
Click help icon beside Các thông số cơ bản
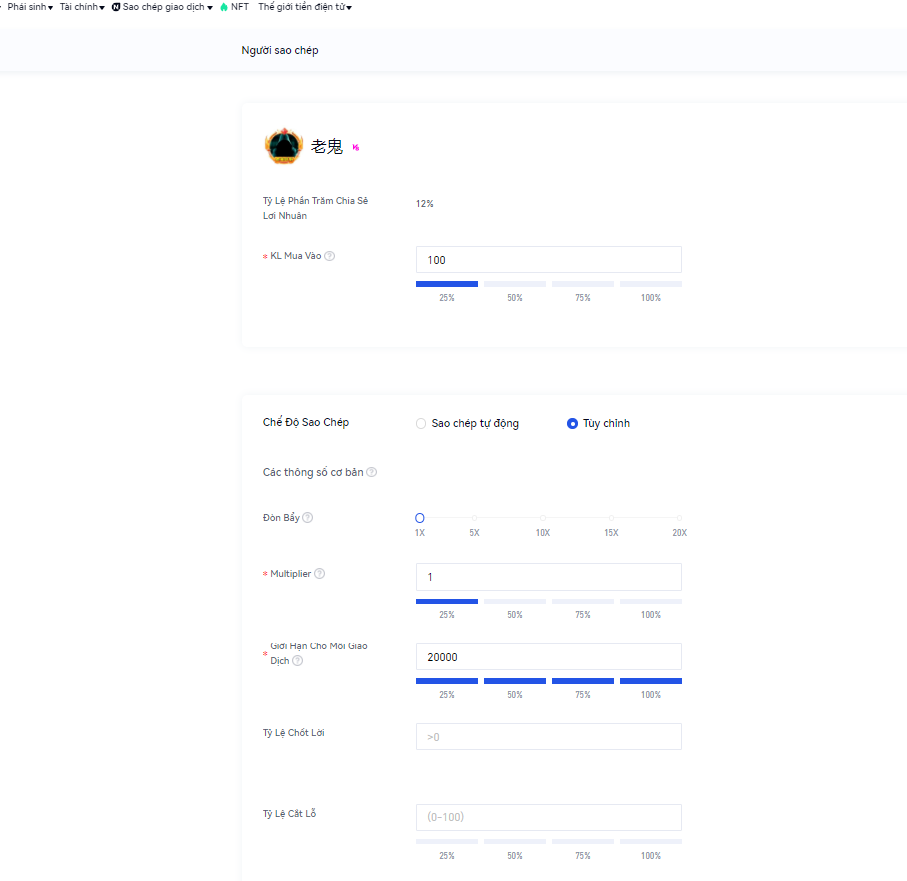click(x=372, y=472)
